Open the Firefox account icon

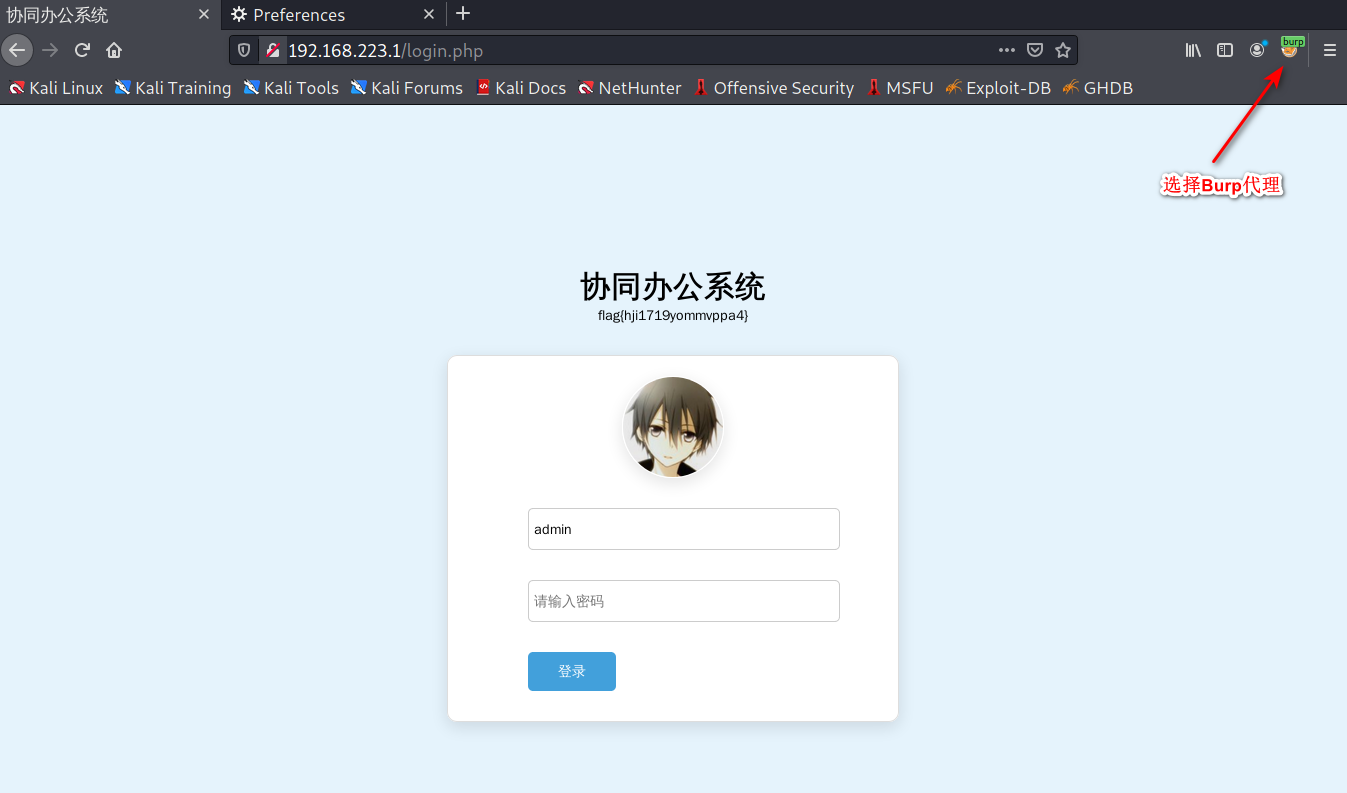point(1257,50)
